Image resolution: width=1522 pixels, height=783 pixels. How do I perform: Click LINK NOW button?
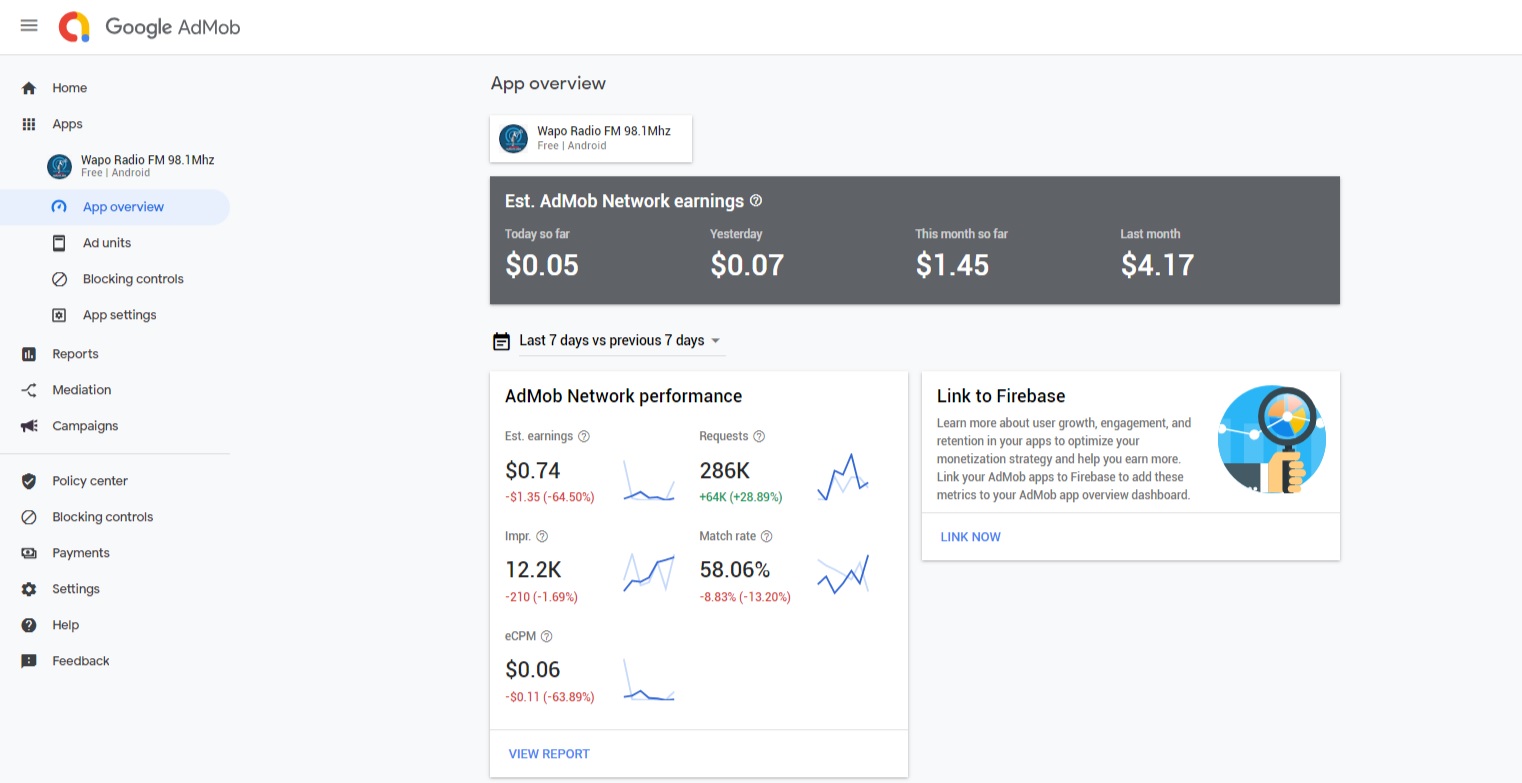[970, 537]
